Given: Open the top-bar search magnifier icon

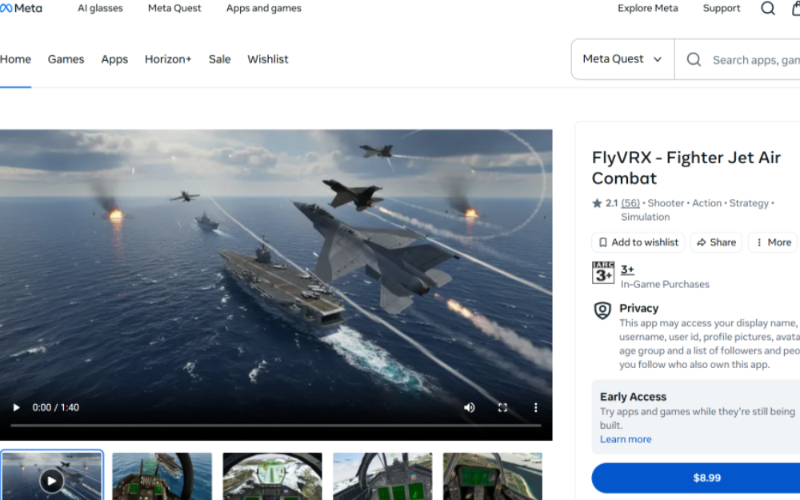Looking at the screenshot, I should (768, 8).
